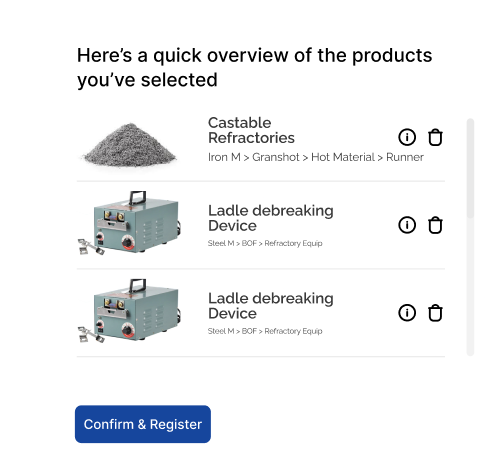Image resolution: width=499 pixels, height=474 pixels.
Task: Select the first Ladle debreaking Device title
Action: [x=271, y=218]
